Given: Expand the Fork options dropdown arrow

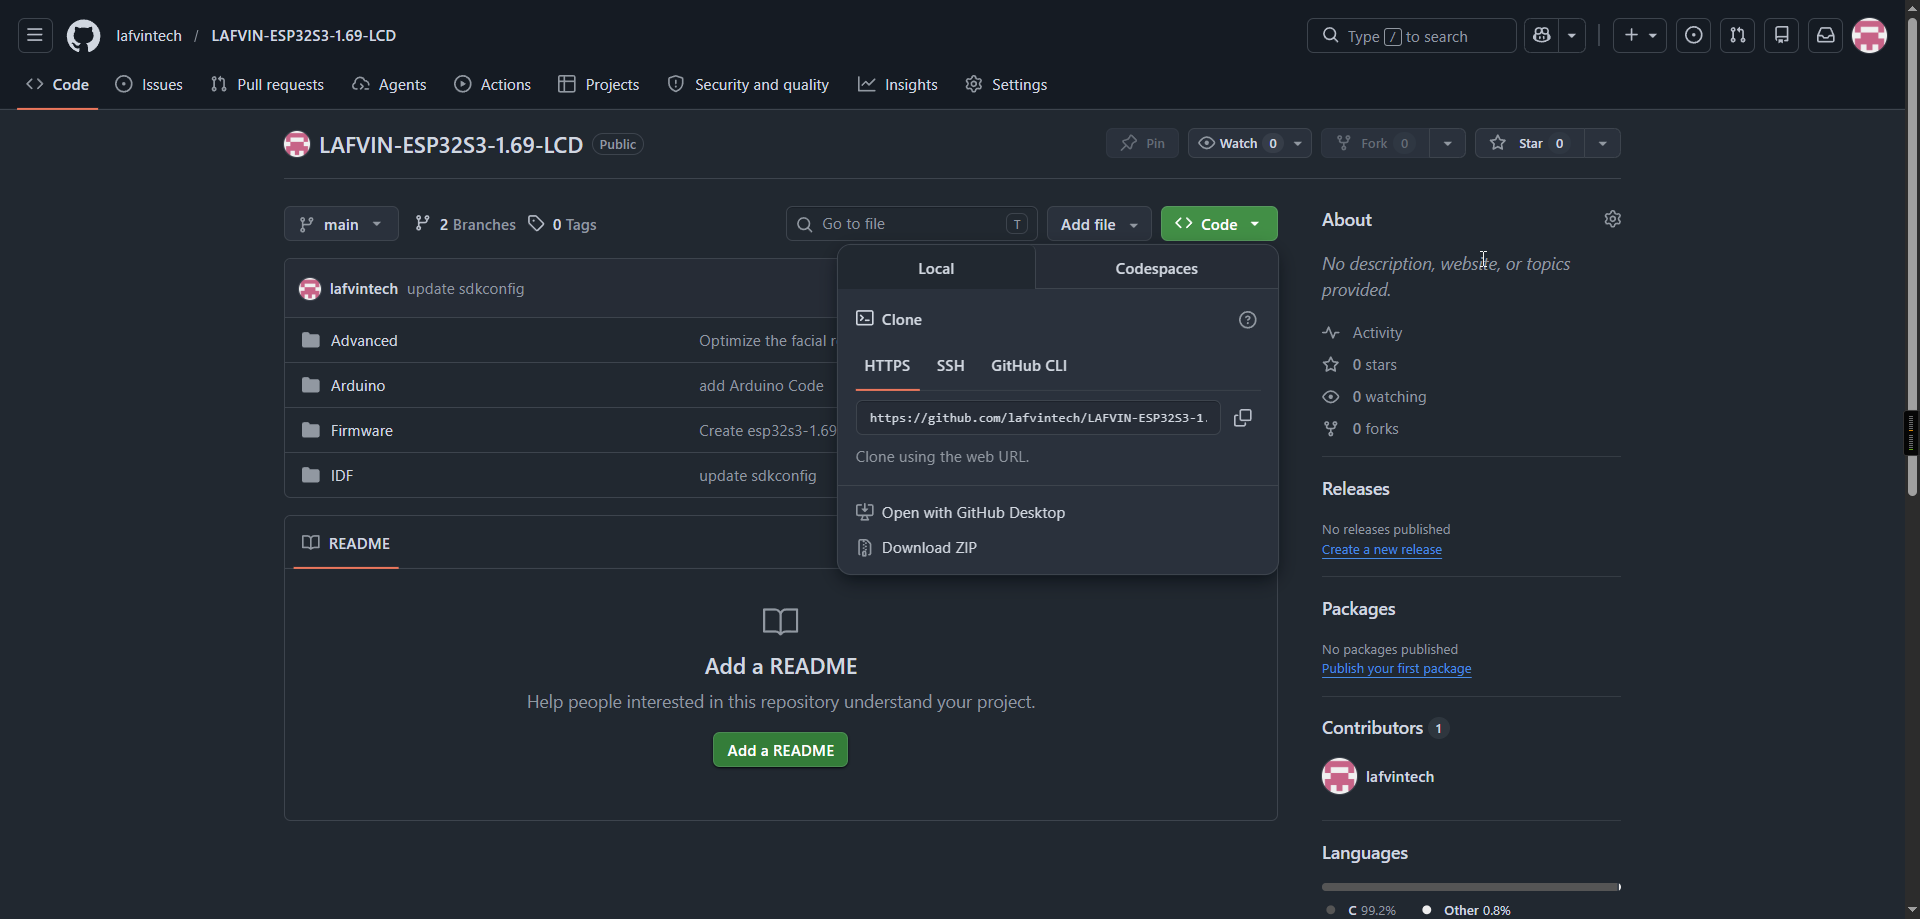Looking at the screenshot, I should click(1447, 144).
